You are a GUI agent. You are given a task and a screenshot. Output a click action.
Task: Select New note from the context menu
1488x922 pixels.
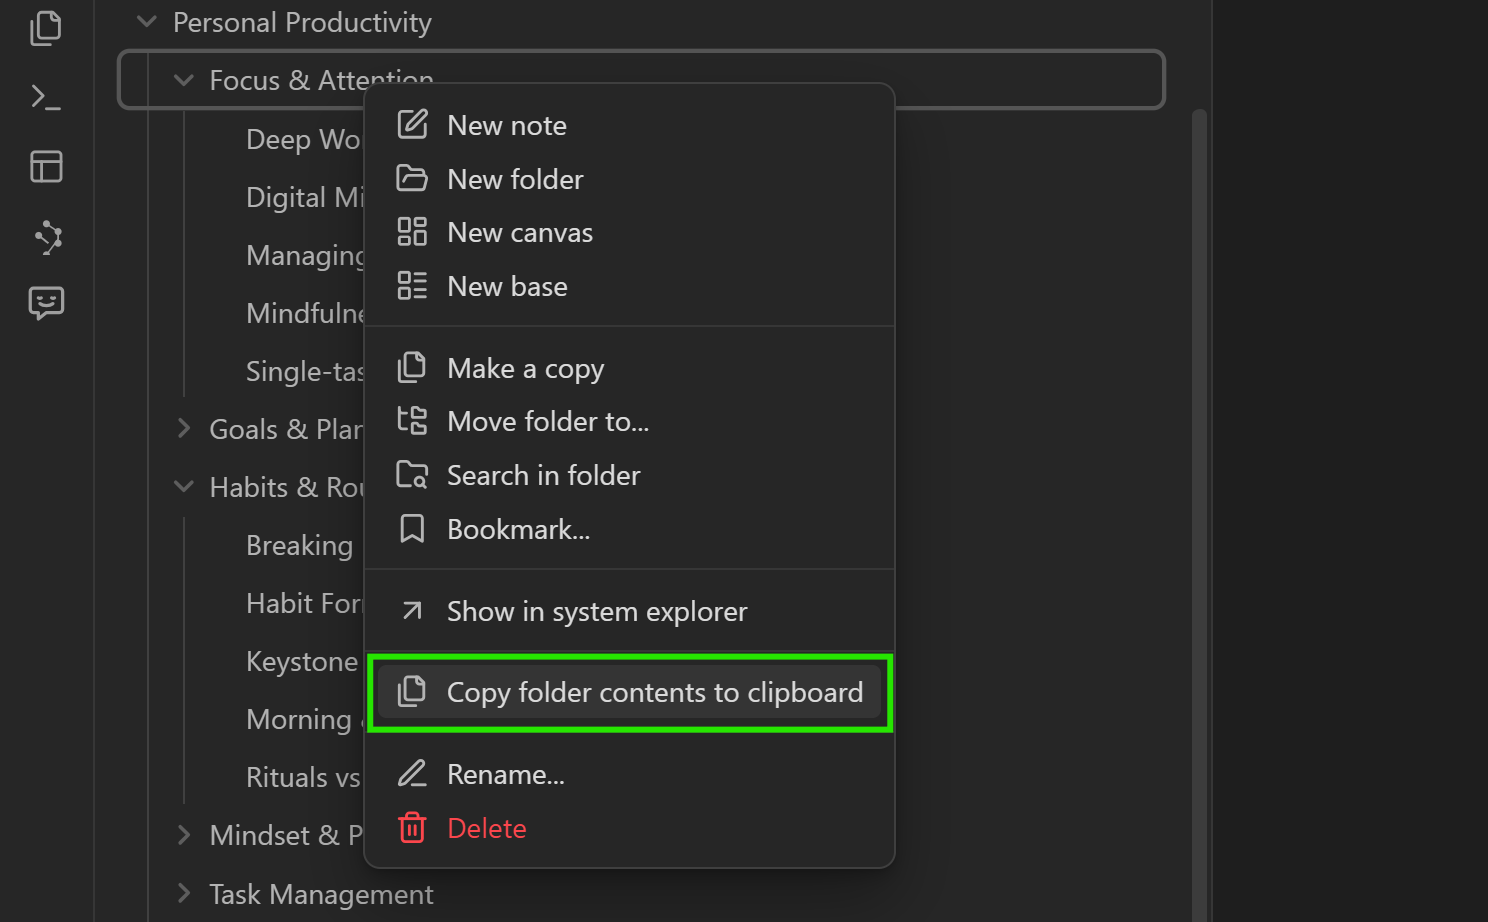tap(506, 125)
